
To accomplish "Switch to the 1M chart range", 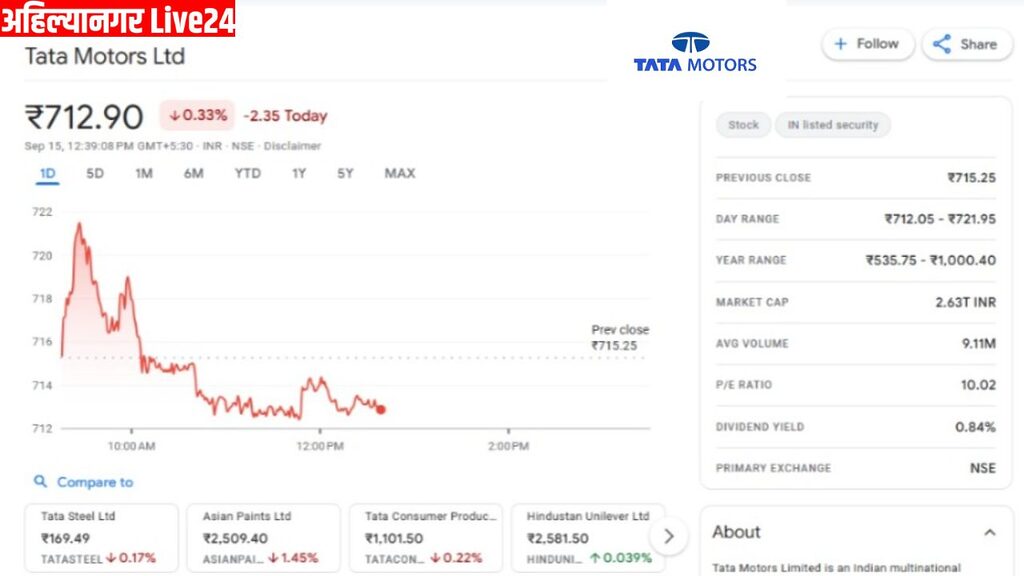I will point(144,174).
